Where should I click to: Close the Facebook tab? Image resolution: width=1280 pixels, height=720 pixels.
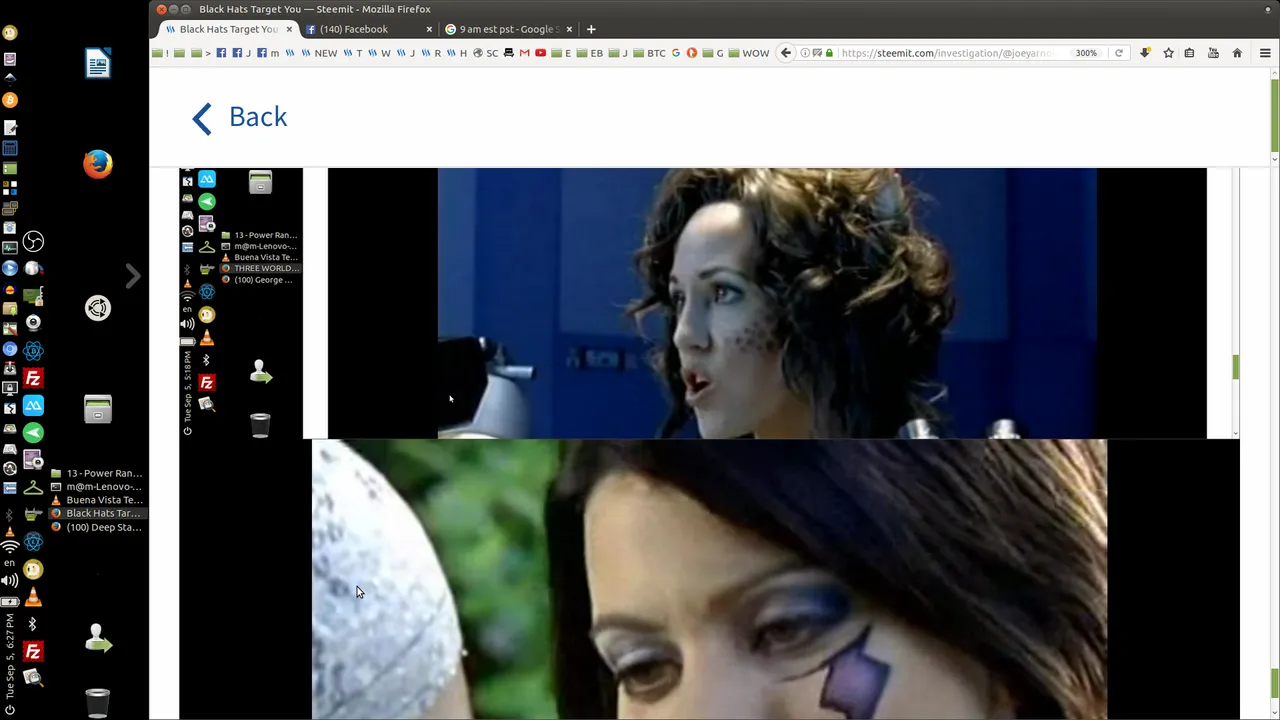pyautogui.click(x=430, y=29)
